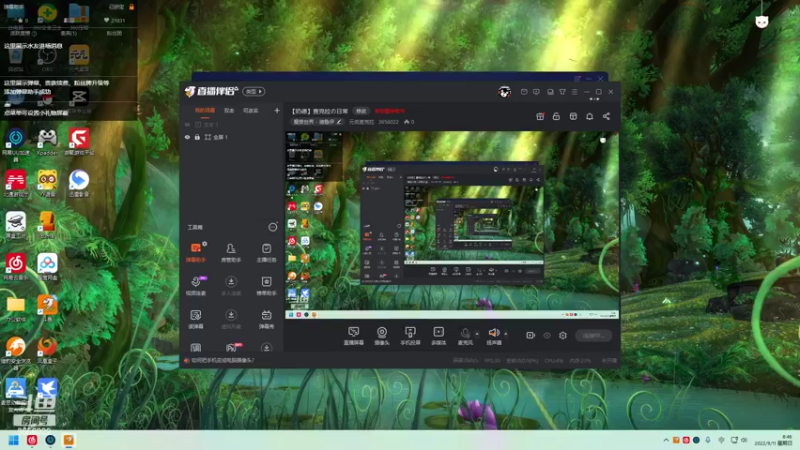Switch to the third scene tab
The height and width of the screenshot is (450, 800).
click(251, 111)
